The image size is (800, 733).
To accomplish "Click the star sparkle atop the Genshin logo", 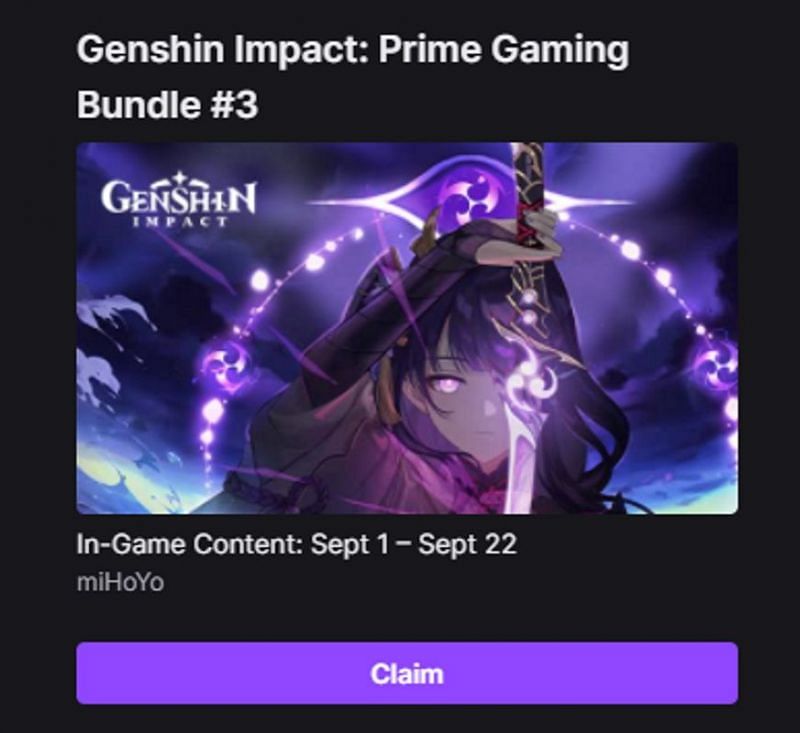I will [x=179, y=180].
